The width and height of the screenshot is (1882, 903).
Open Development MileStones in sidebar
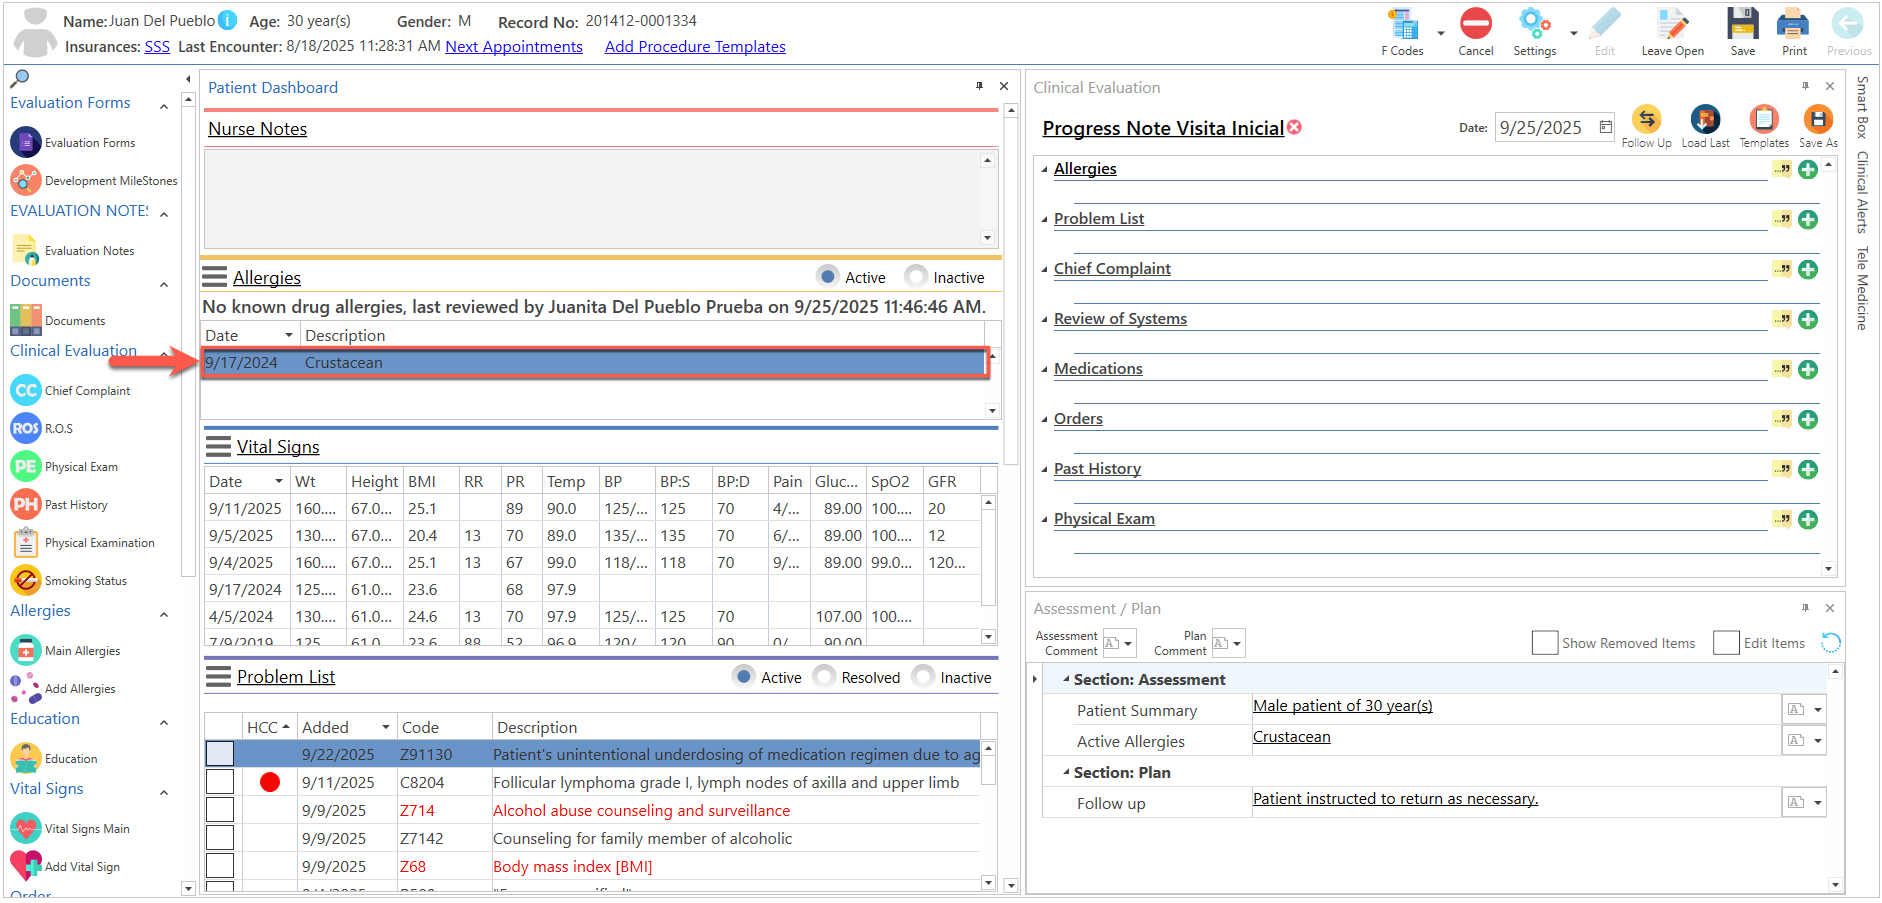click(x=94, y=181)
